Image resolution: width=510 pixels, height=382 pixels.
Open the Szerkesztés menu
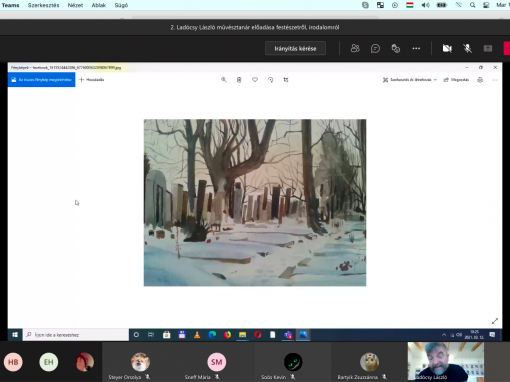click(43, 5)
